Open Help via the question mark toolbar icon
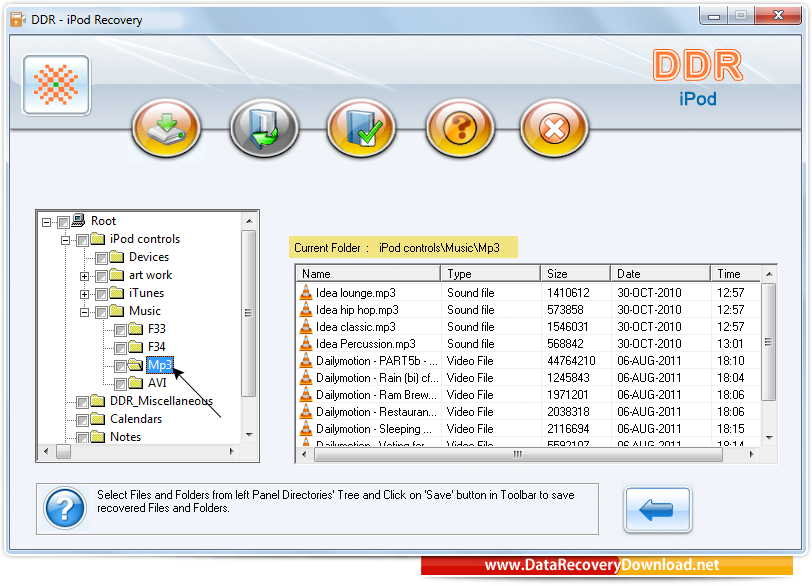 [460, 128]
